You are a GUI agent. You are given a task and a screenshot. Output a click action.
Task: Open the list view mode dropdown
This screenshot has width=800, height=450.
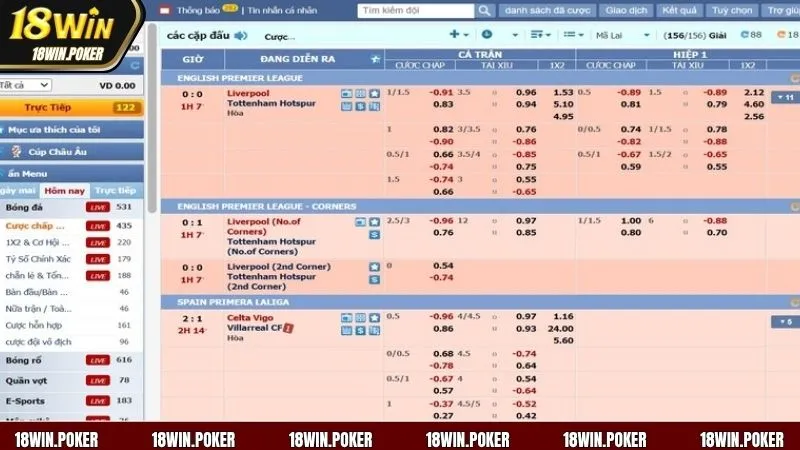(x=573, y=35)
